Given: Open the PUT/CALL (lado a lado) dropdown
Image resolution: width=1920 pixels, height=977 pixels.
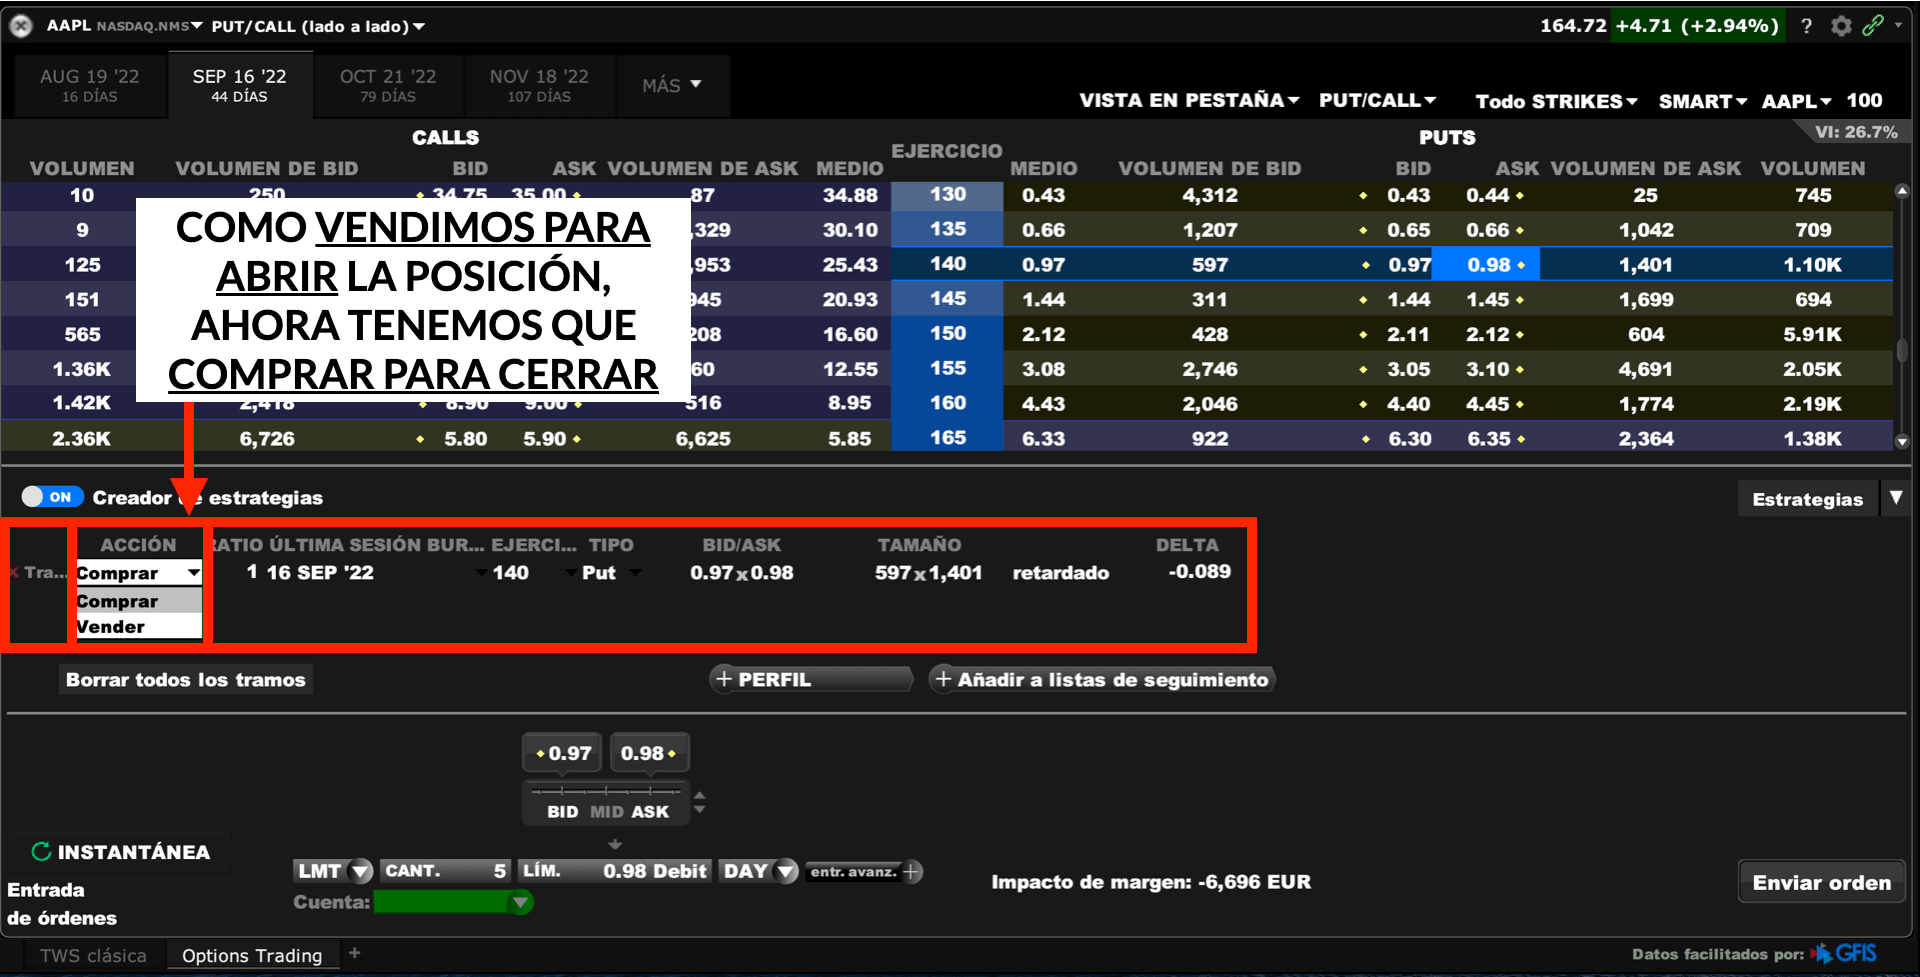Looking at the screenshot, I should (318, 26).
